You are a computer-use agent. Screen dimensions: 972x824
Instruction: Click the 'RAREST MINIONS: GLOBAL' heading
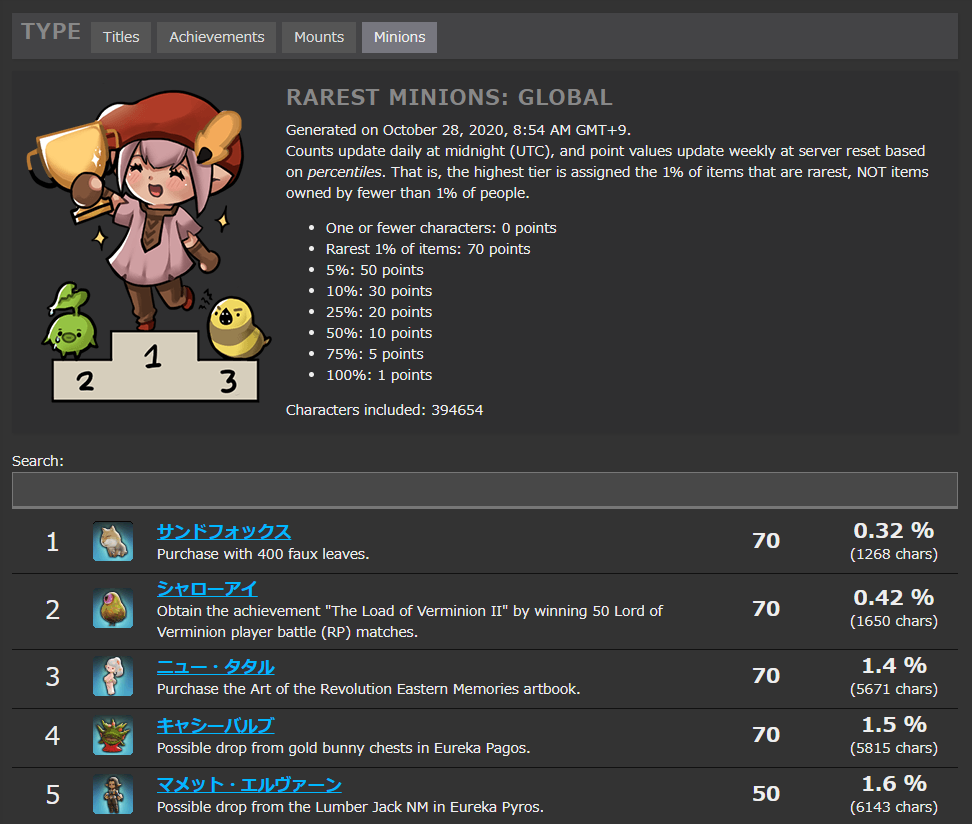pos(449,97)
